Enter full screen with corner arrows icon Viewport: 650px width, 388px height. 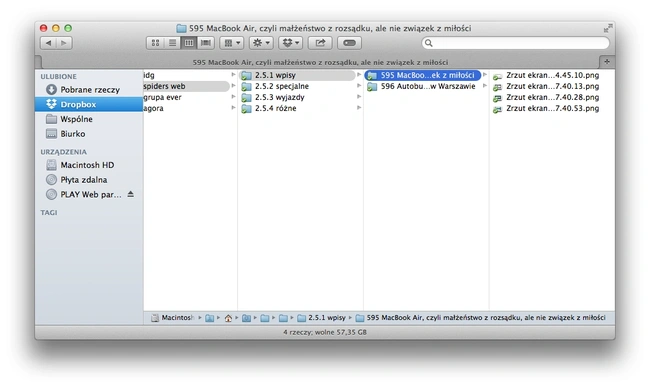pyautogui.click(x=608, y=28)
